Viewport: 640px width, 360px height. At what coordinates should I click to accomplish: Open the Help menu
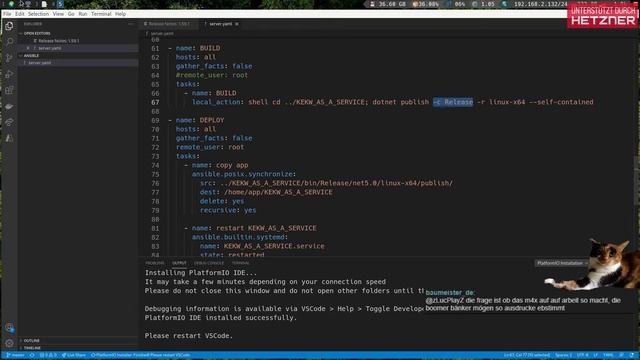coord(120,14)
